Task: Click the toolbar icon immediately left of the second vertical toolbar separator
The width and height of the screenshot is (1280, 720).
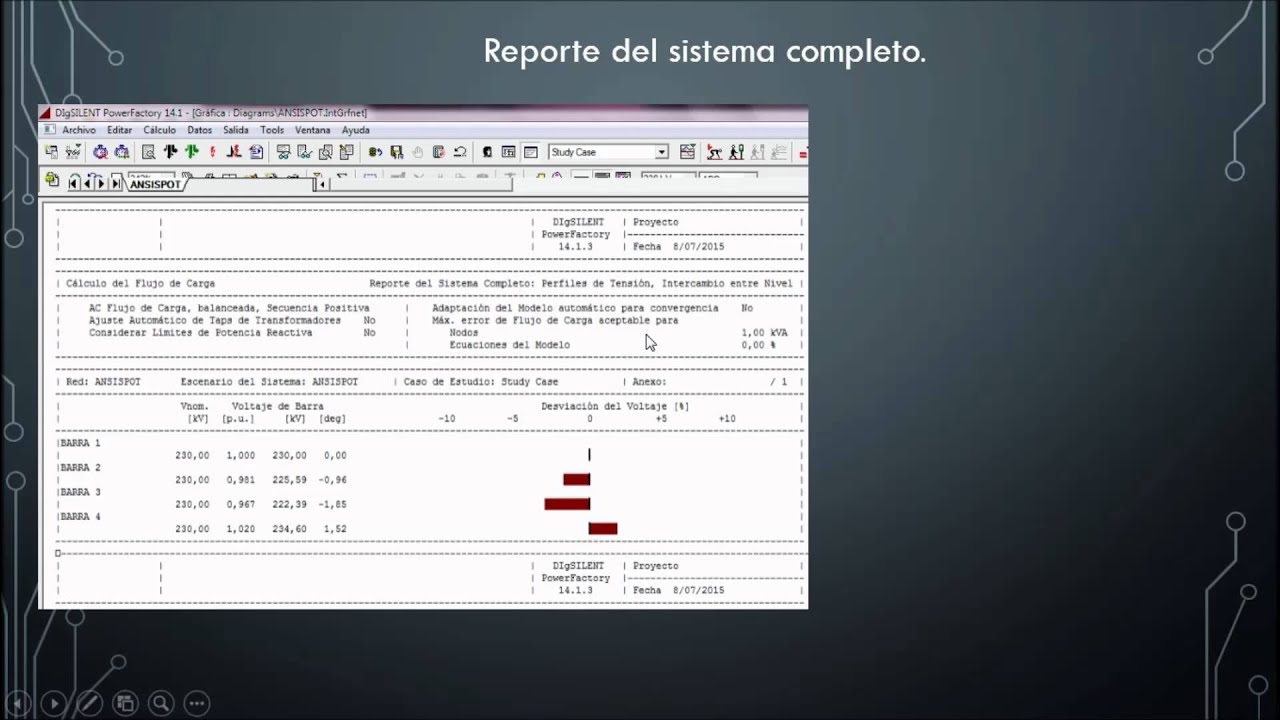Action: point(346,152)
